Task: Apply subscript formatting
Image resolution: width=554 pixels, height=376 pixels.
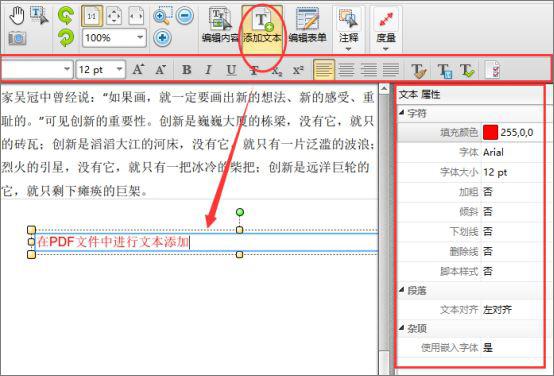Action: click(x=277, y=70)
